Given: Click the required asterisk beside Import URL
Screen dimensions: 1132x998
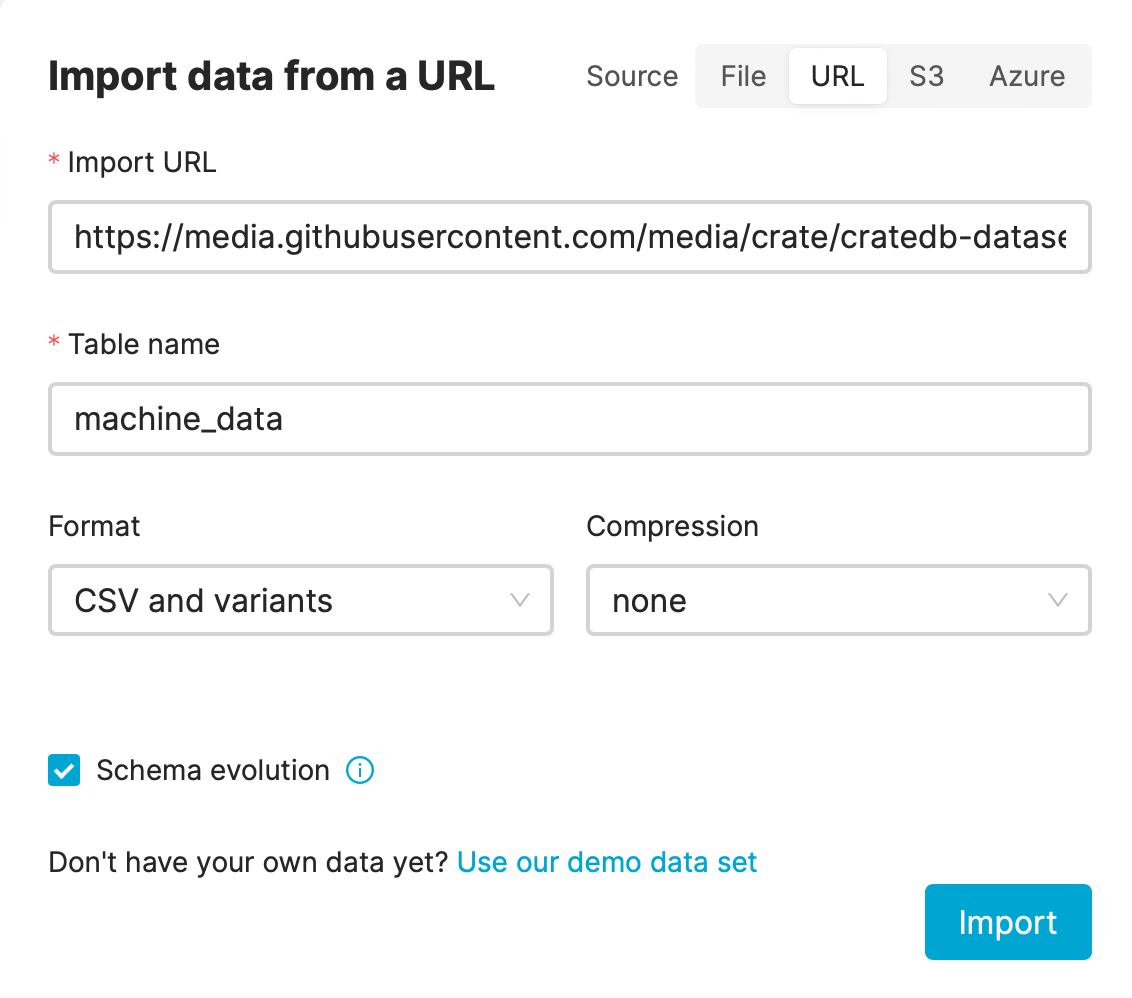Looking at the screenshot, I should coord(53,162).
